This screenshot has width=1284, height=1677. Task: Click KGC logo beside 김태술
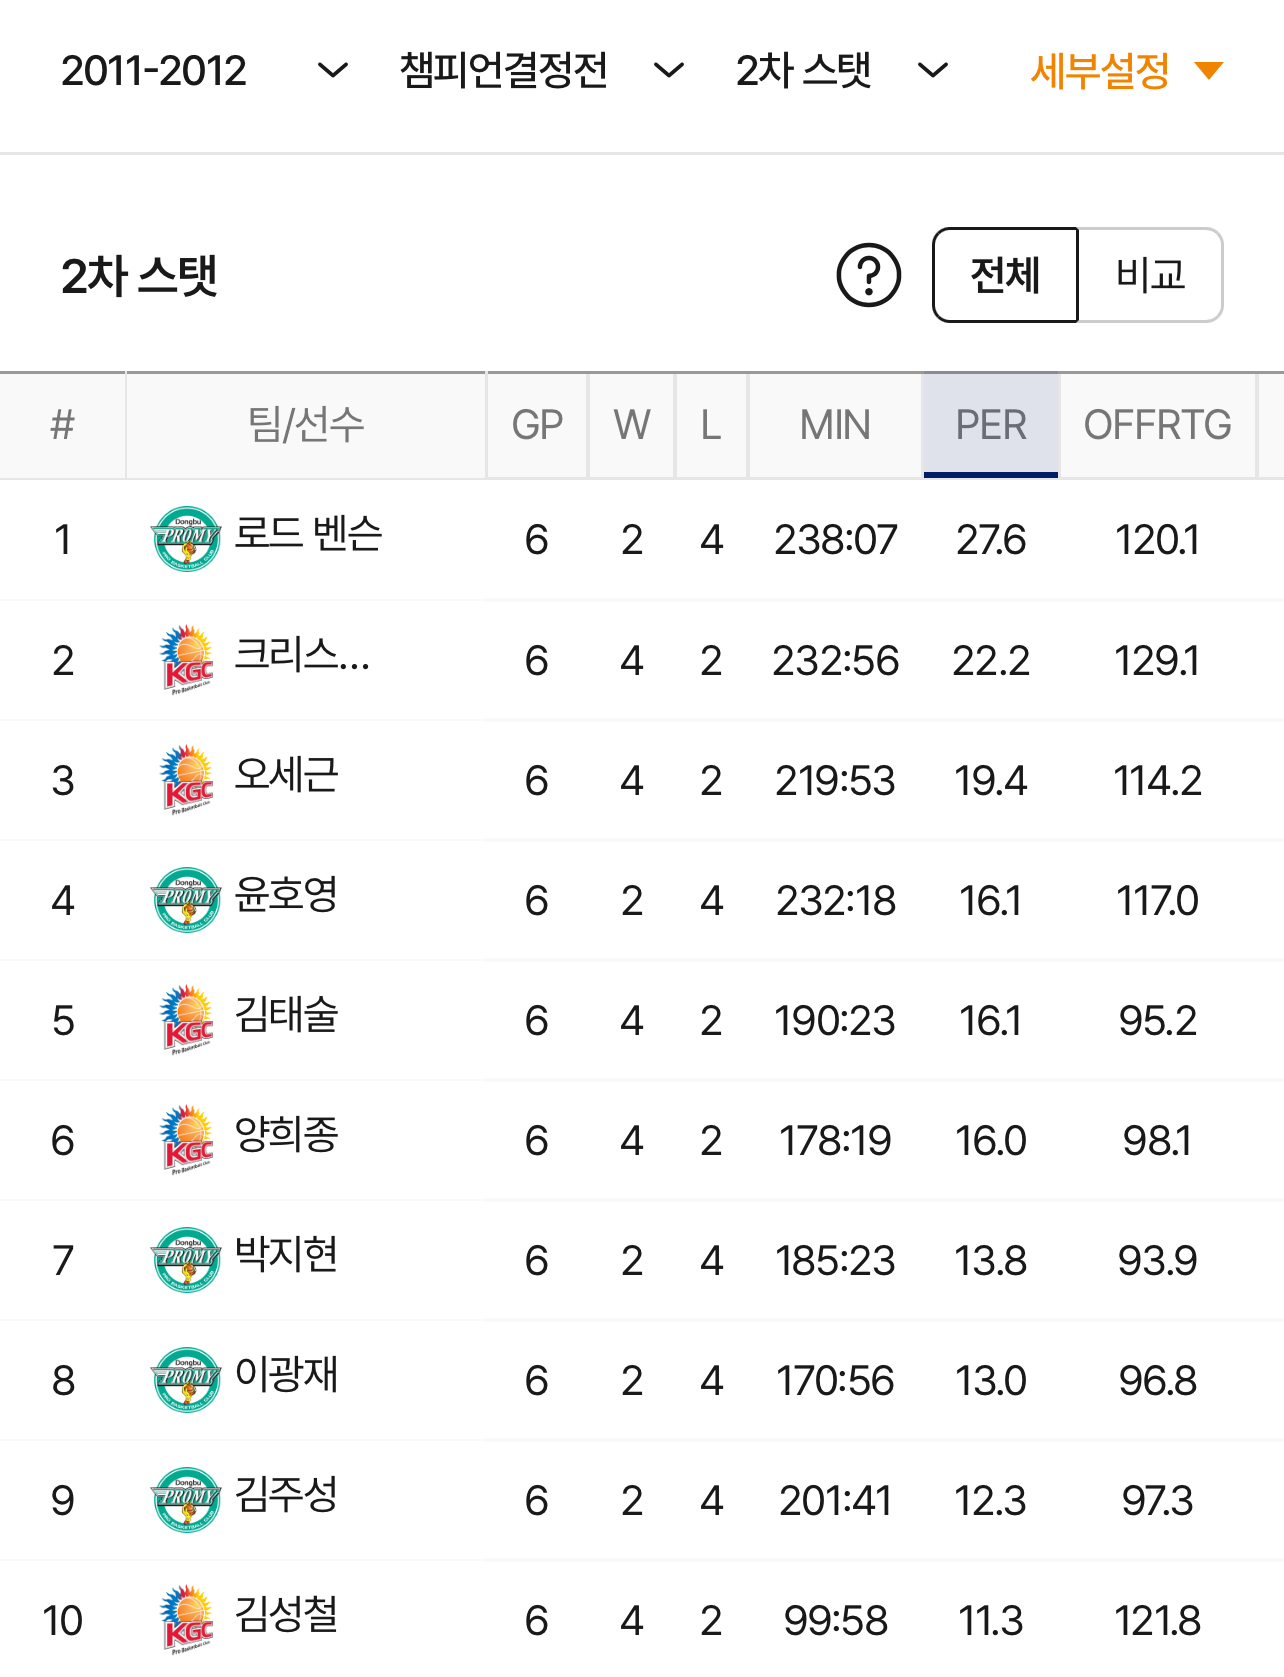(186, 1019)
